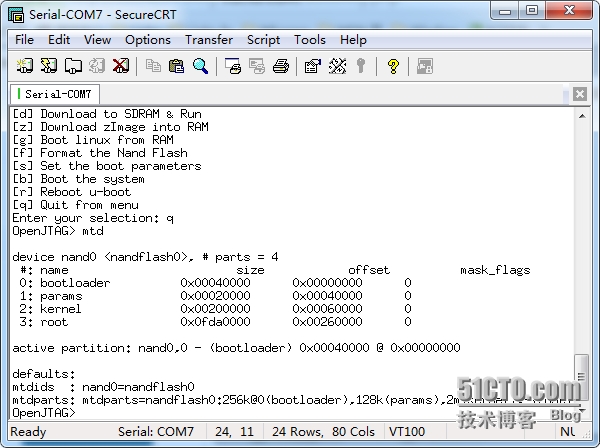The width and height of the screenshot is (600, 448).
Task: Click the 'VT100' status bar entry
Action: [x=407, y=432]
